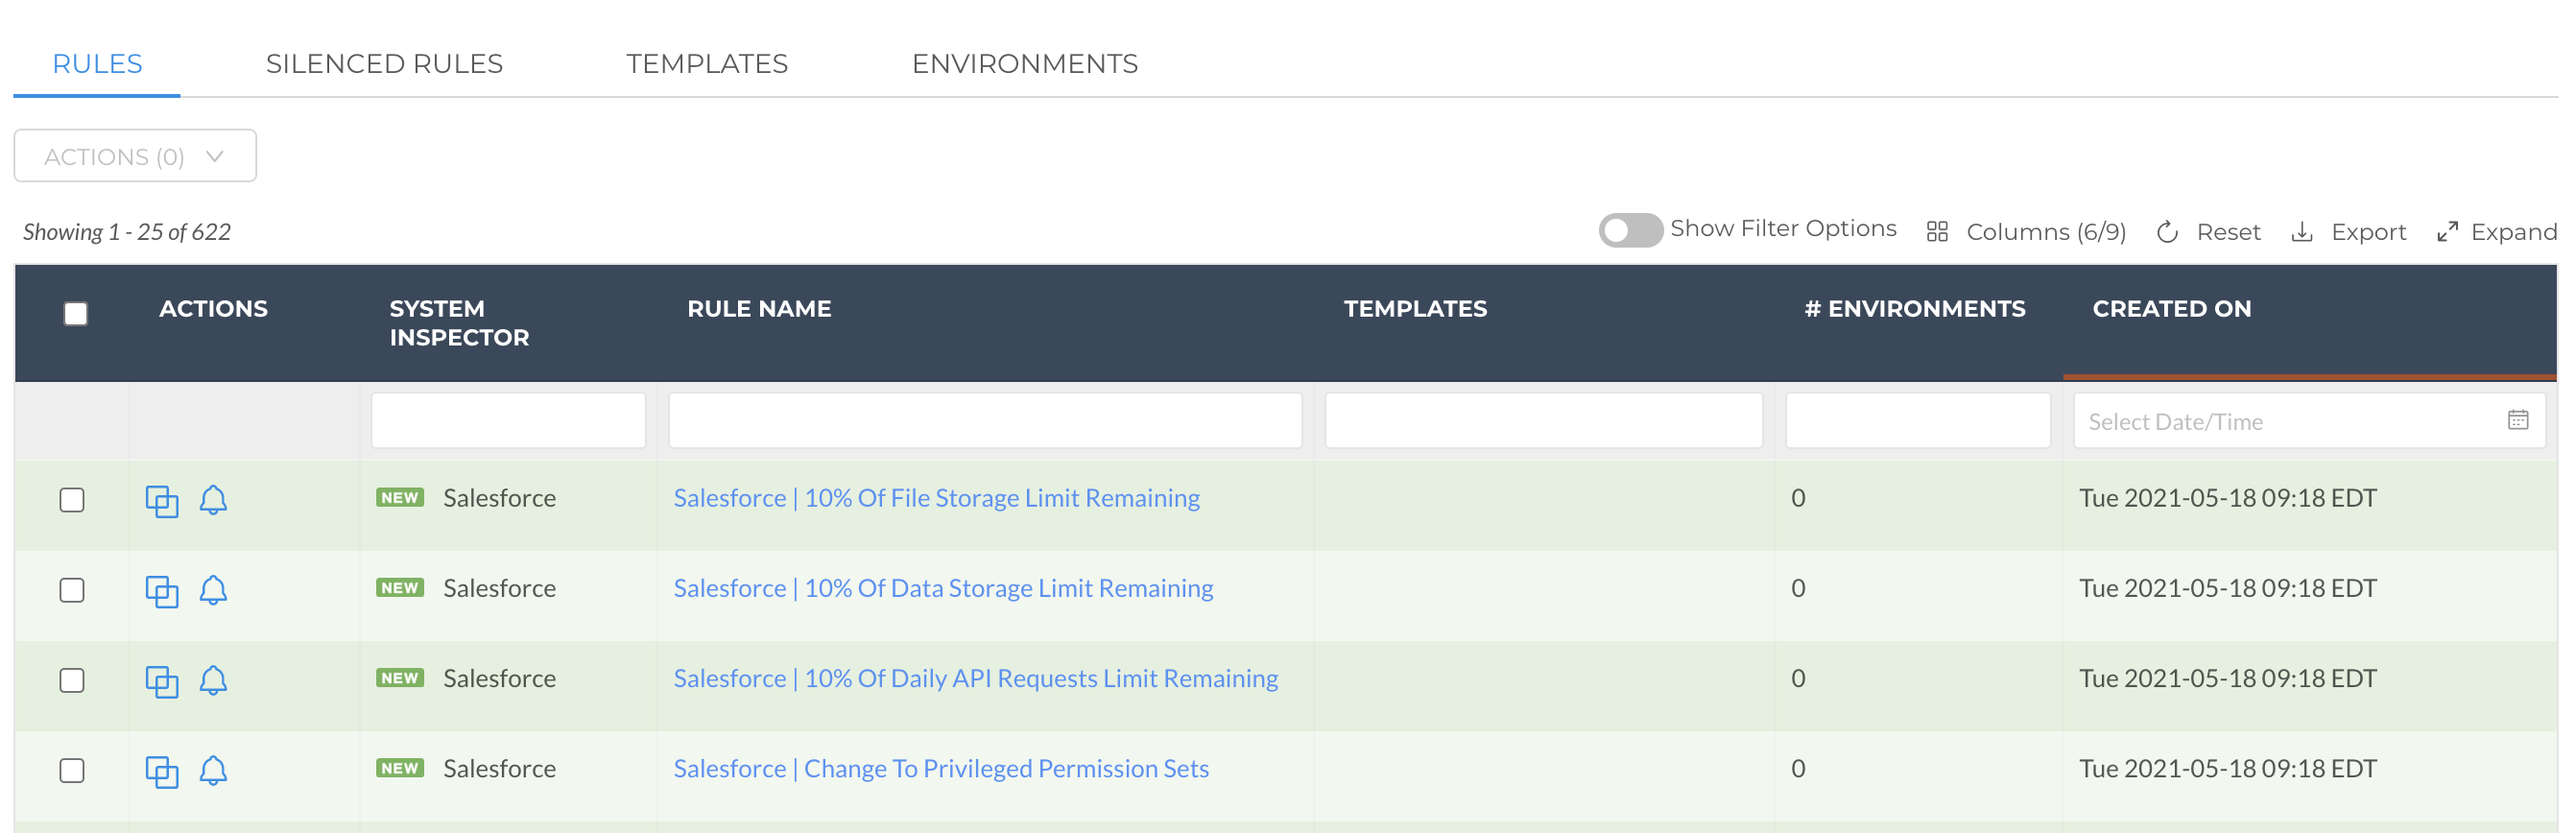Switch to the Templates tab
This screenshot has width=2576, height=833.
707,64
